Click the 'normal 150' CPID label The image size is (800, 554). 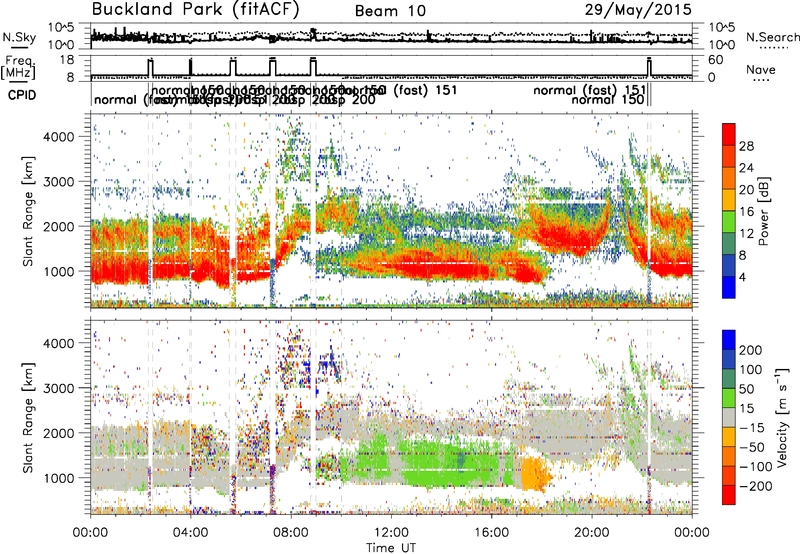(607, 99)
